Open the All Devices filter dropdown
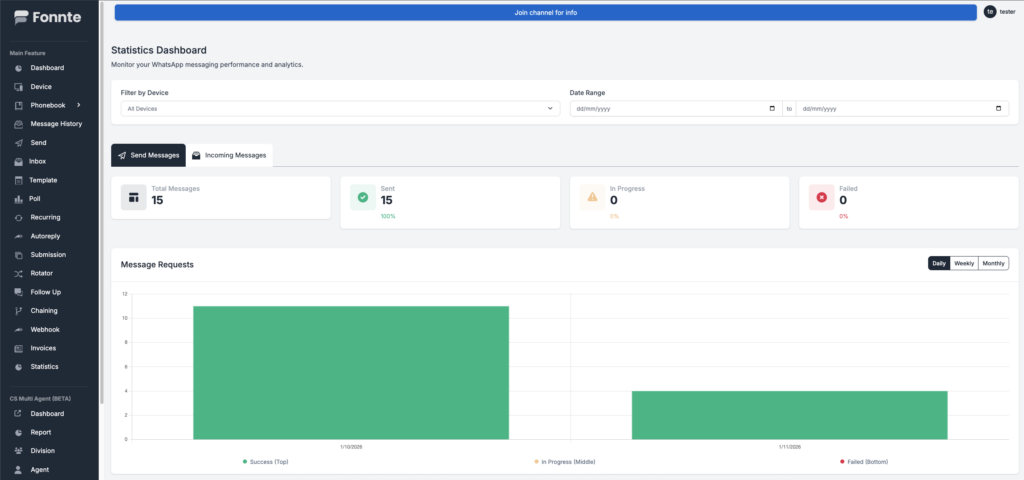This screenshot has height=480, width=1024. pos(340,108)
